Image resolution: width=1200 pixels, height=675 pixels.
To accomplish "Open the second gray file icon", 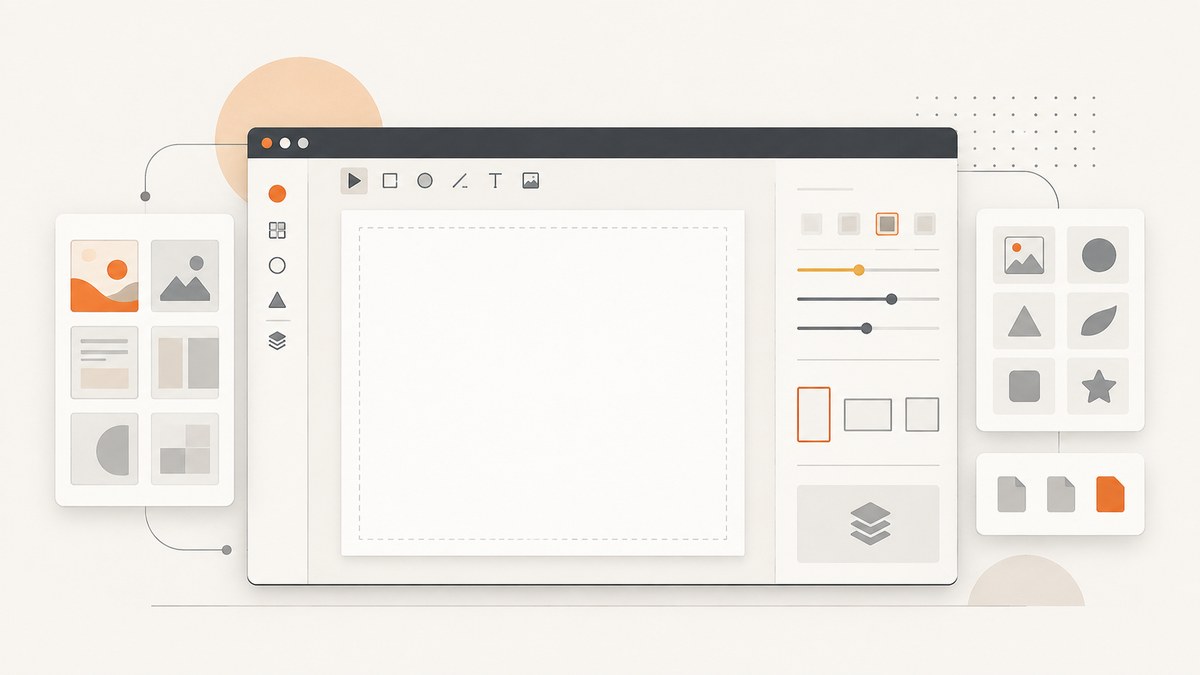I will [x=1061, y=494].
